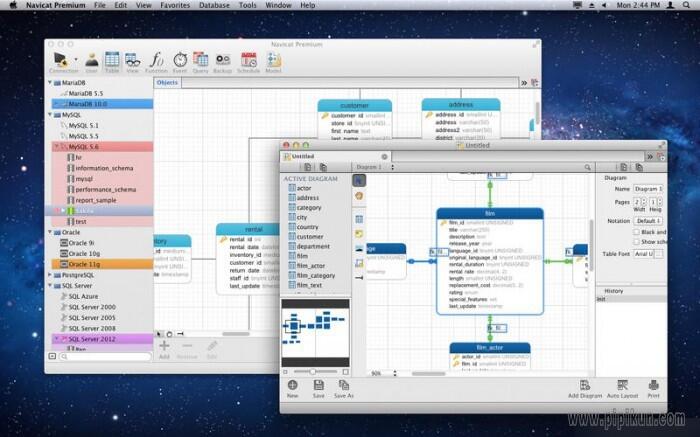This screenshot has width=700, height=437.
Task: Open the Connection toolbar icon in Navicat Premium
Action: tap(61, 60)
